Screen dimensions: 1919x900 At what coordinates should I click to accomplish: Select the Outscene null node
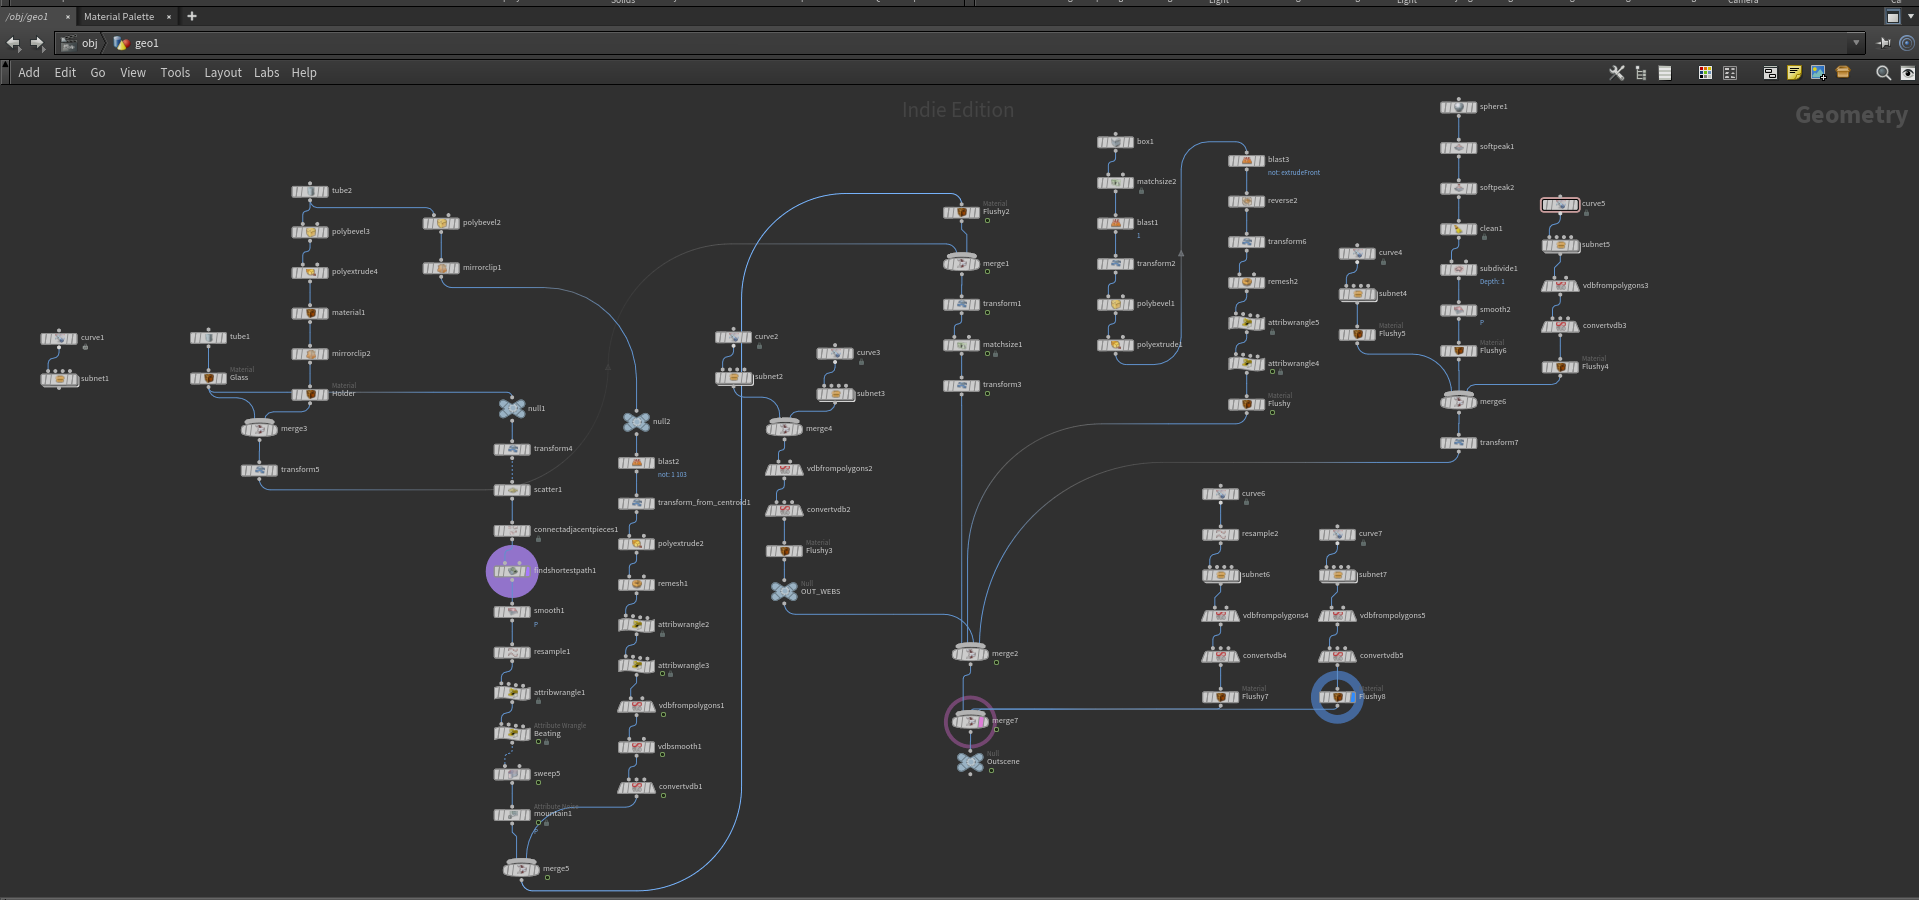[969, 763]
